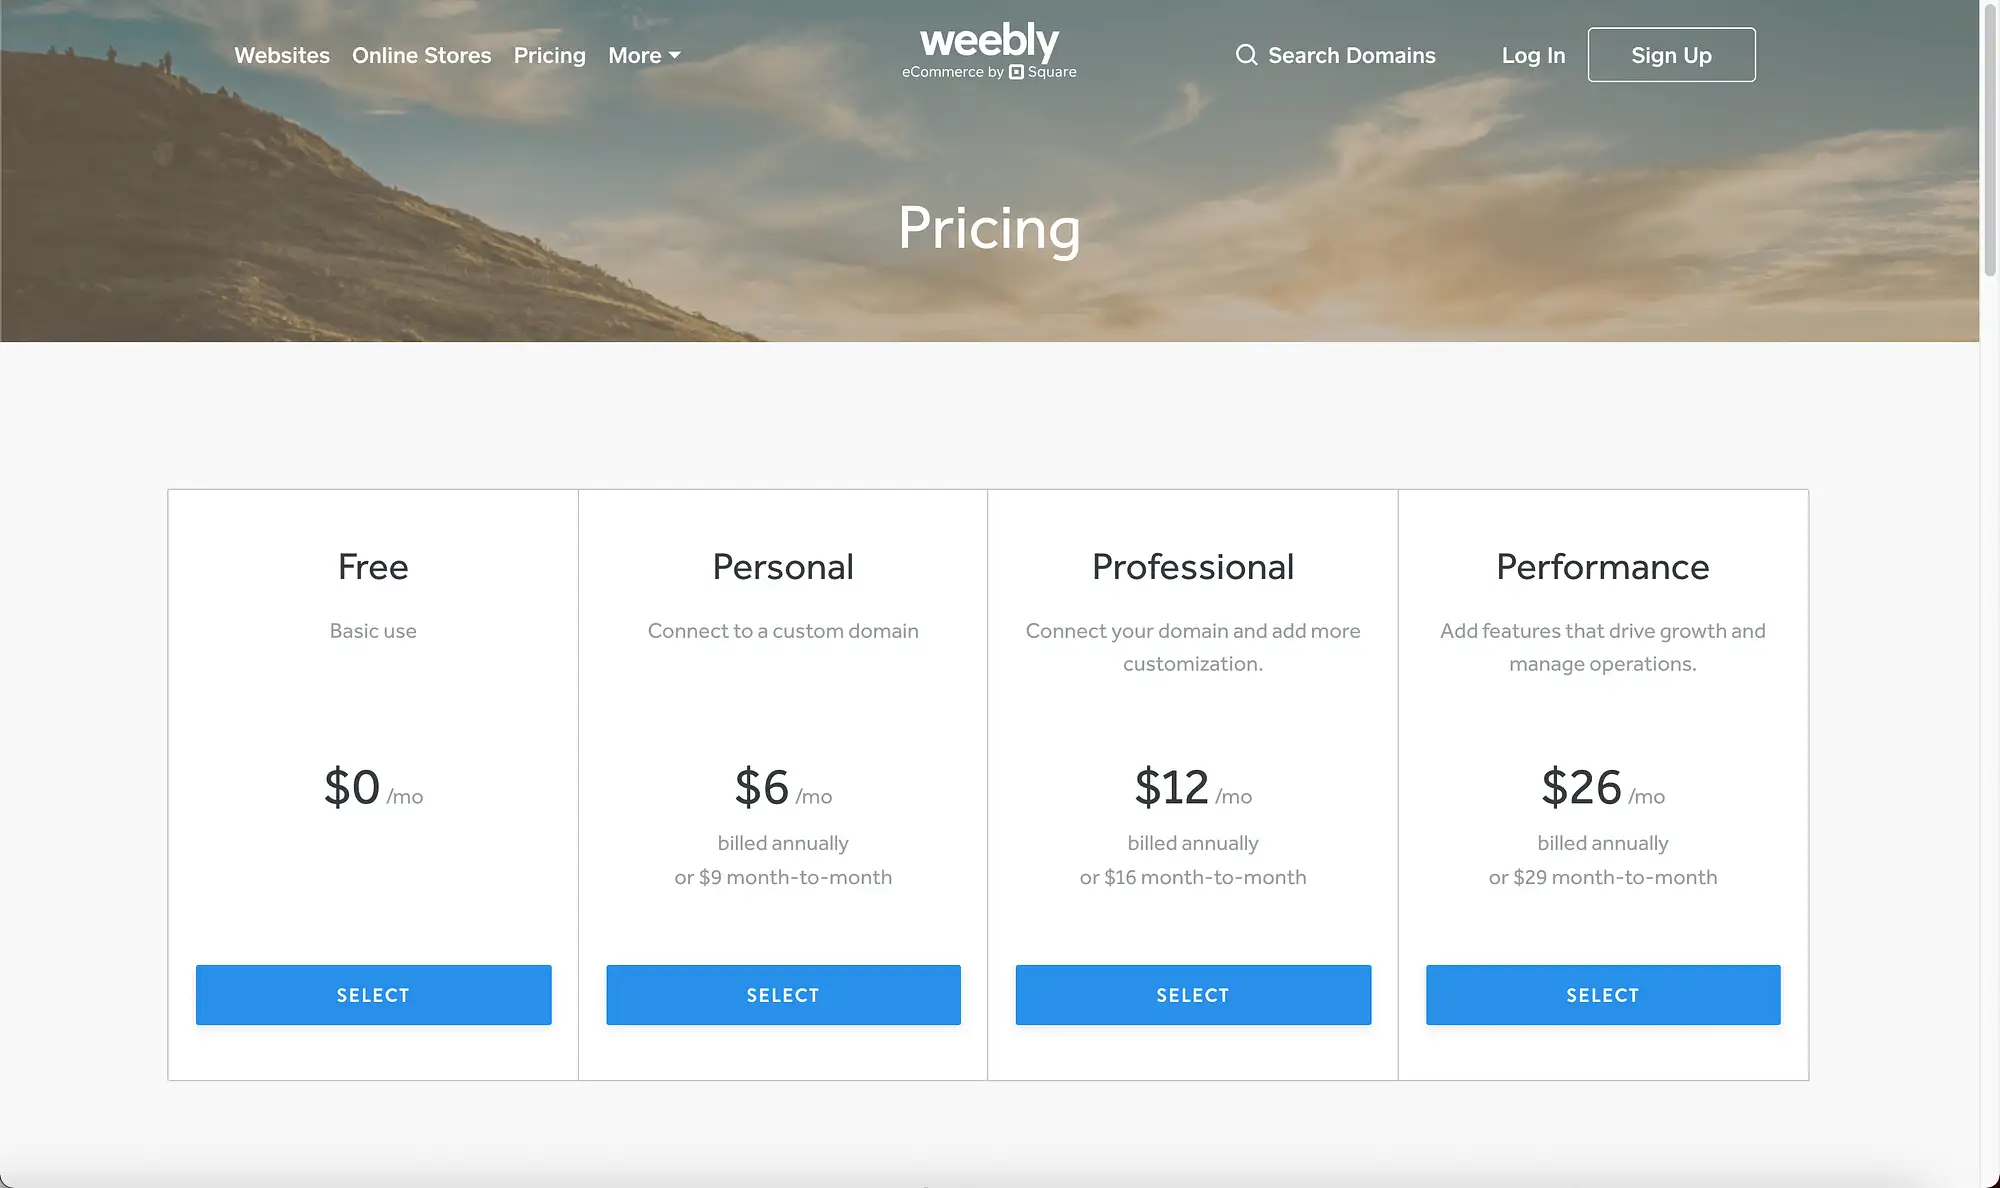Click Select for the Personal plan

pos(782,994)
